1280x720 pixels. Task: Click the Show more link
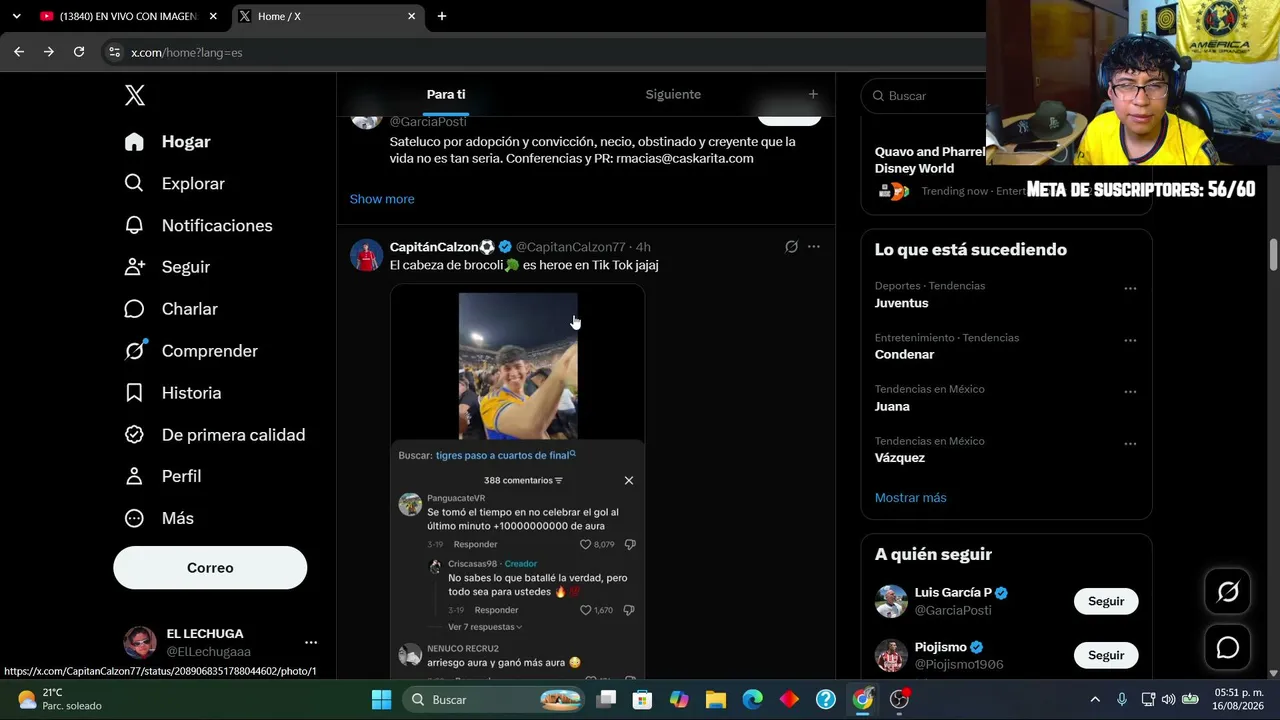click(382, 199)
